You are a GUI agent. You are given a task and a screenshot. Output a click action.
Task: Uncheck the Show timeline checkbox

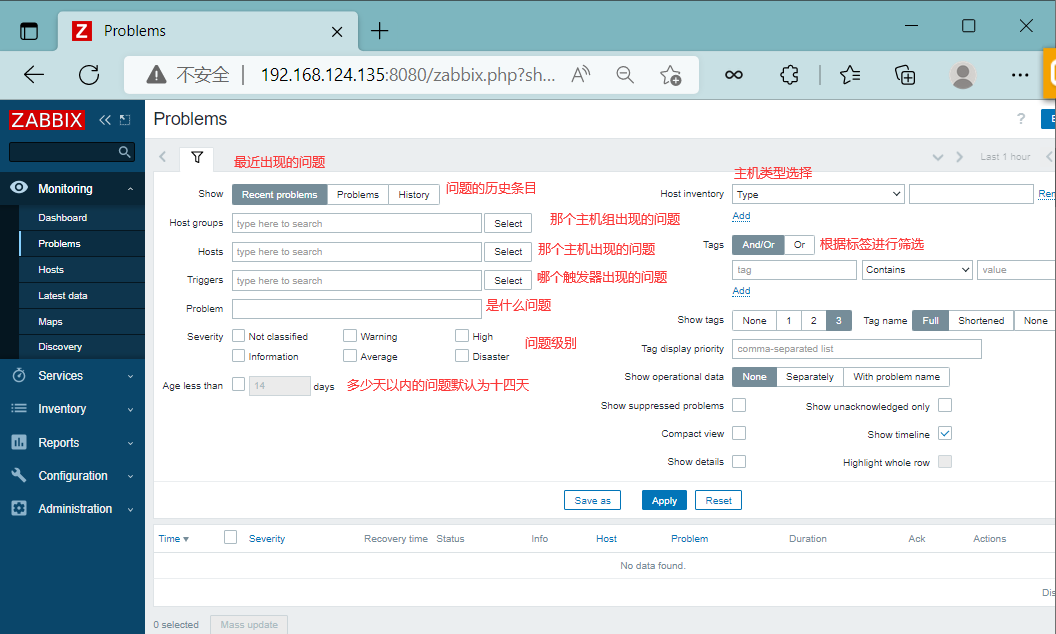pos(945,434)
